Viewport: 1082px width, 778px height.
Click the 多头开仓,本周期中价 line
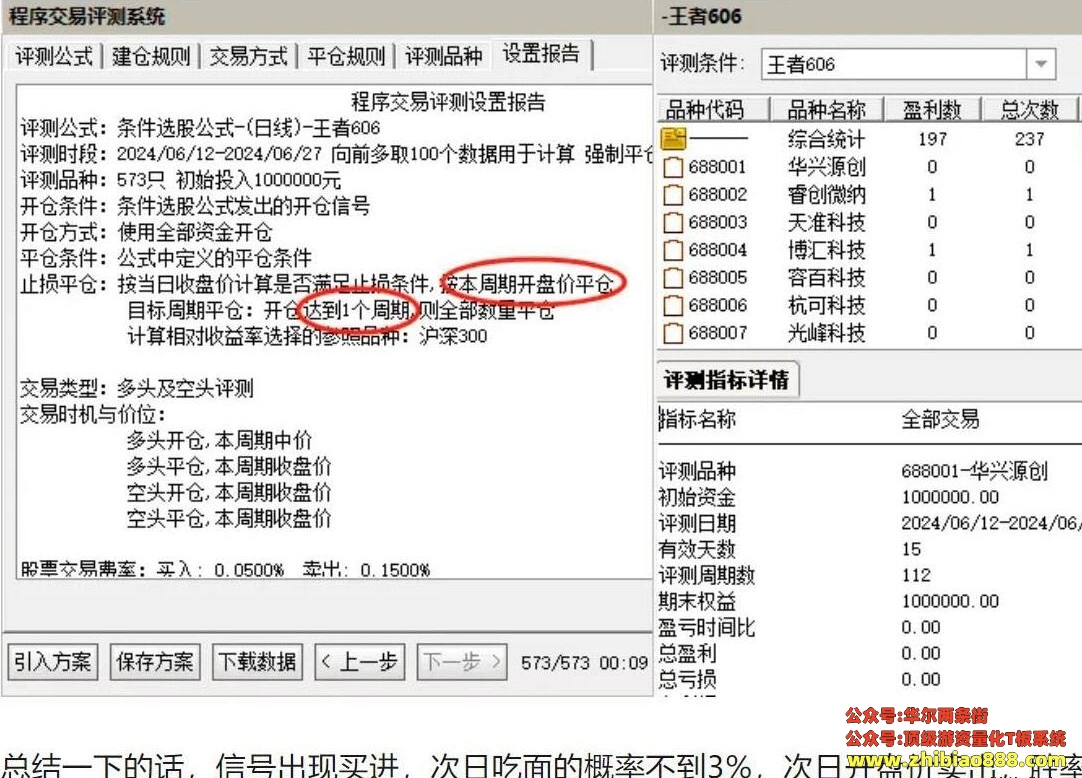coord(219,440)
